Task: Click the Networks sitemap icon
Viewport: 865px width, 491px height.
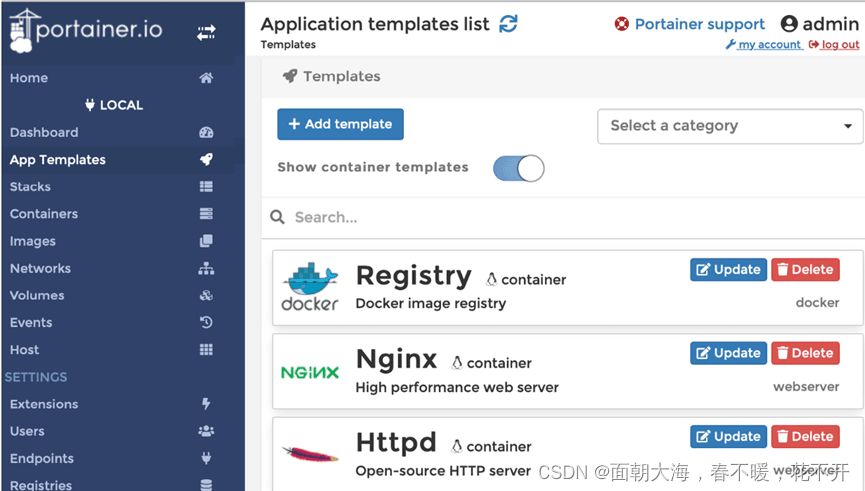Action: coord(206,268)
